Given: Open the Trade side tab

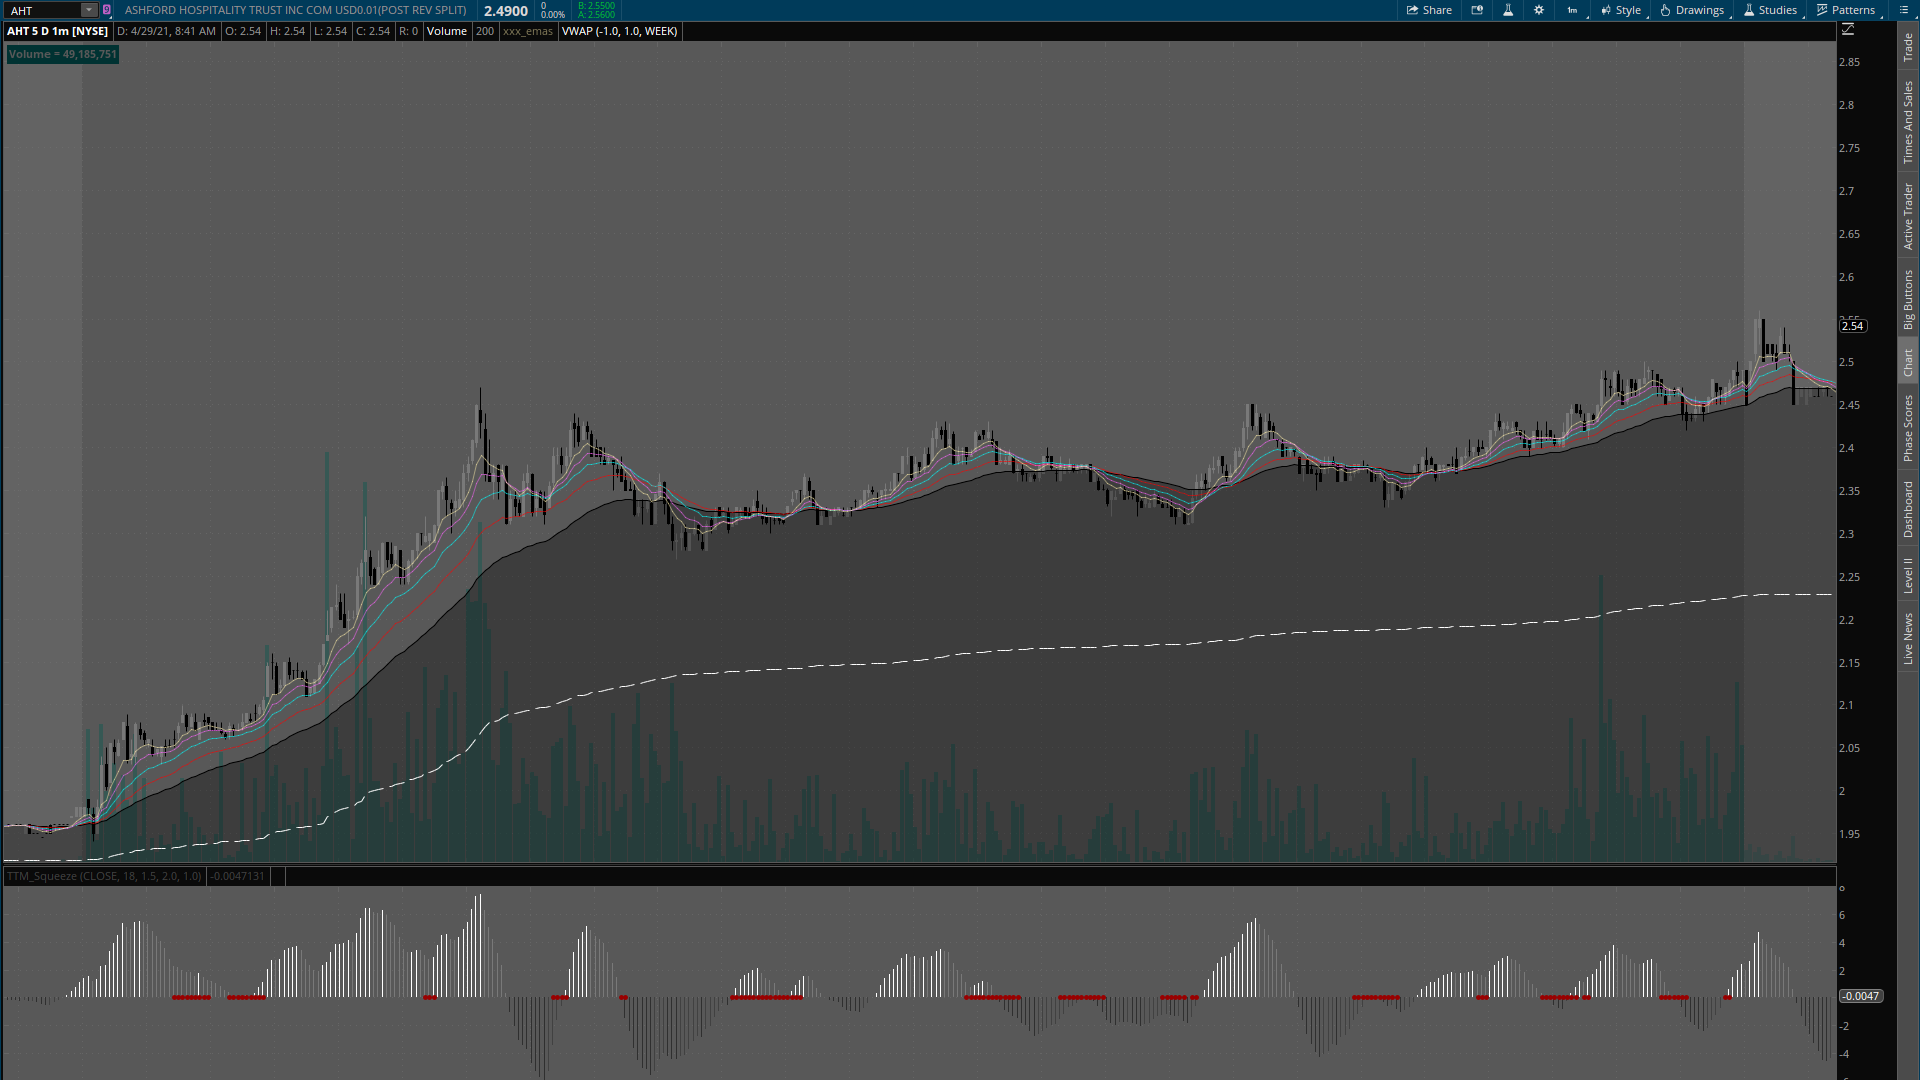Looking at the screenshot, I should coord(1908,46).
